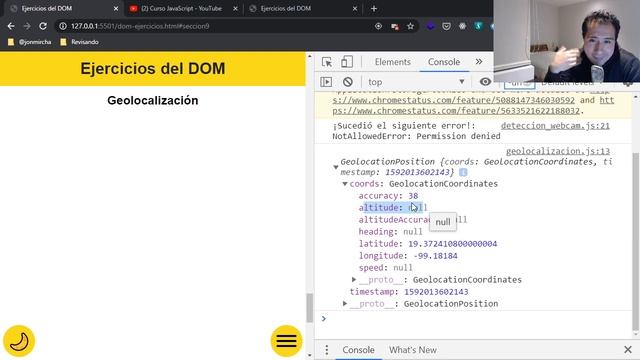Open the Revisando bookmarks folder
This screenshot has width=640, height=360.
[x=80, y=42]
